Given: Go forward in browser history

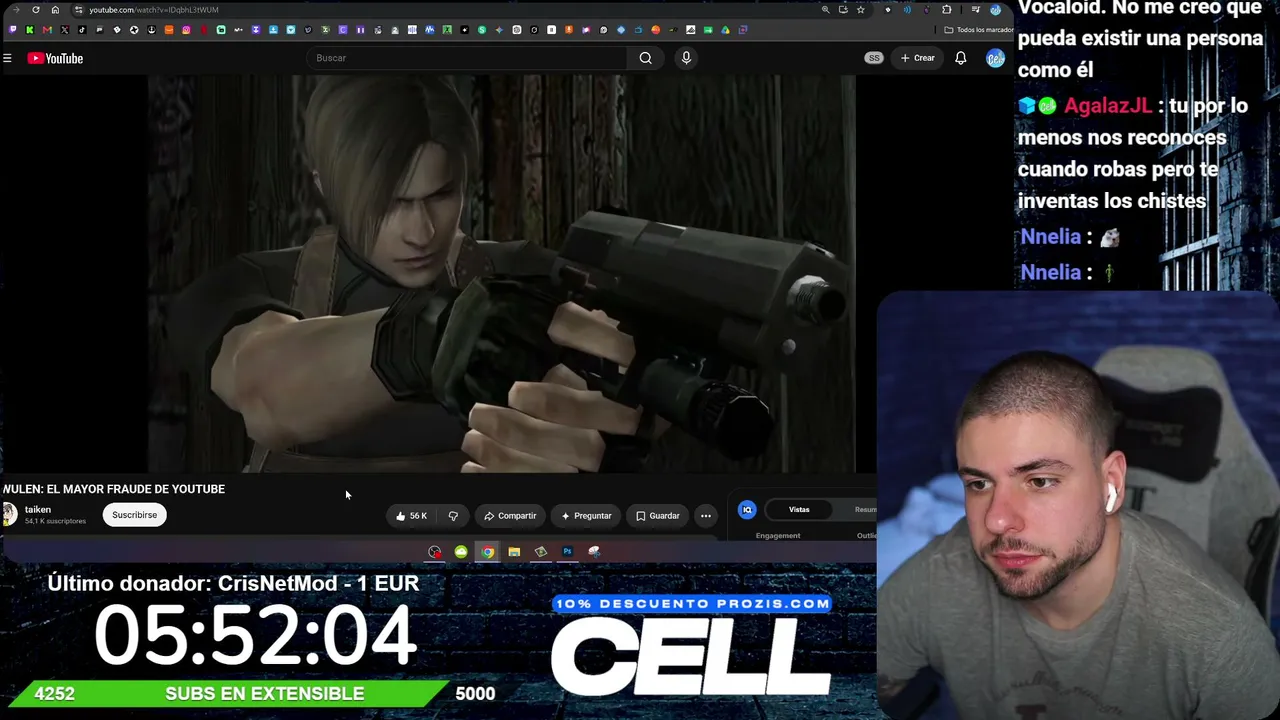Looking at the screenshot, I should [16, 10].
